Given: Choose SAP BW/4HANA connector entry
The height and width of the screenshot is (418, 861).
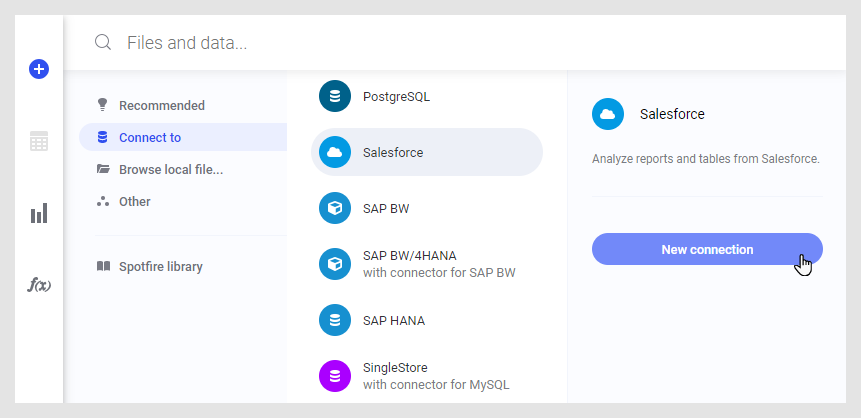Looking at the screenshot, I should pos(437,264).
